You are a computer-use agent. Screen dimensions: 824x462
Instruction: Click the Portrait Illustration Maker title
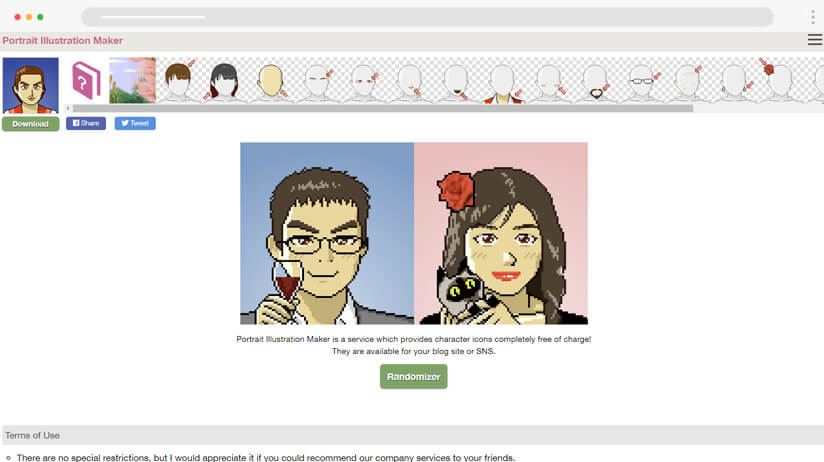63,41
